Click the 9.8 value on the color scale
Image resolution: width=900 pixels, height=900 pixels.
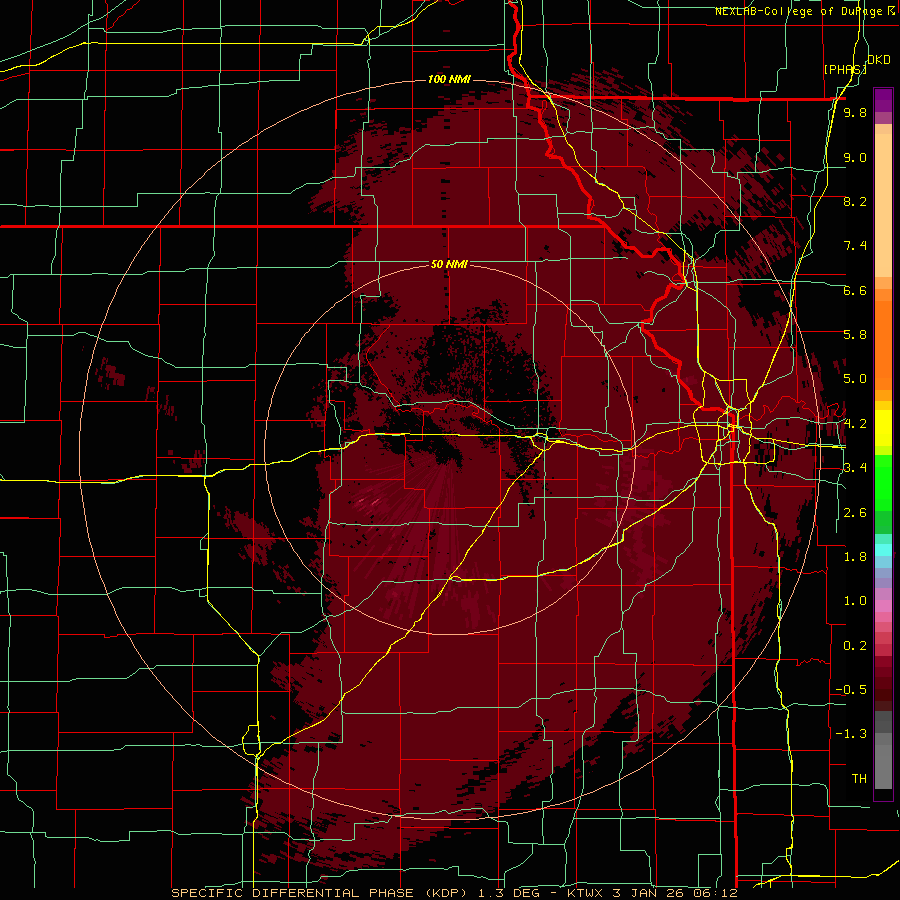(855, 112)
